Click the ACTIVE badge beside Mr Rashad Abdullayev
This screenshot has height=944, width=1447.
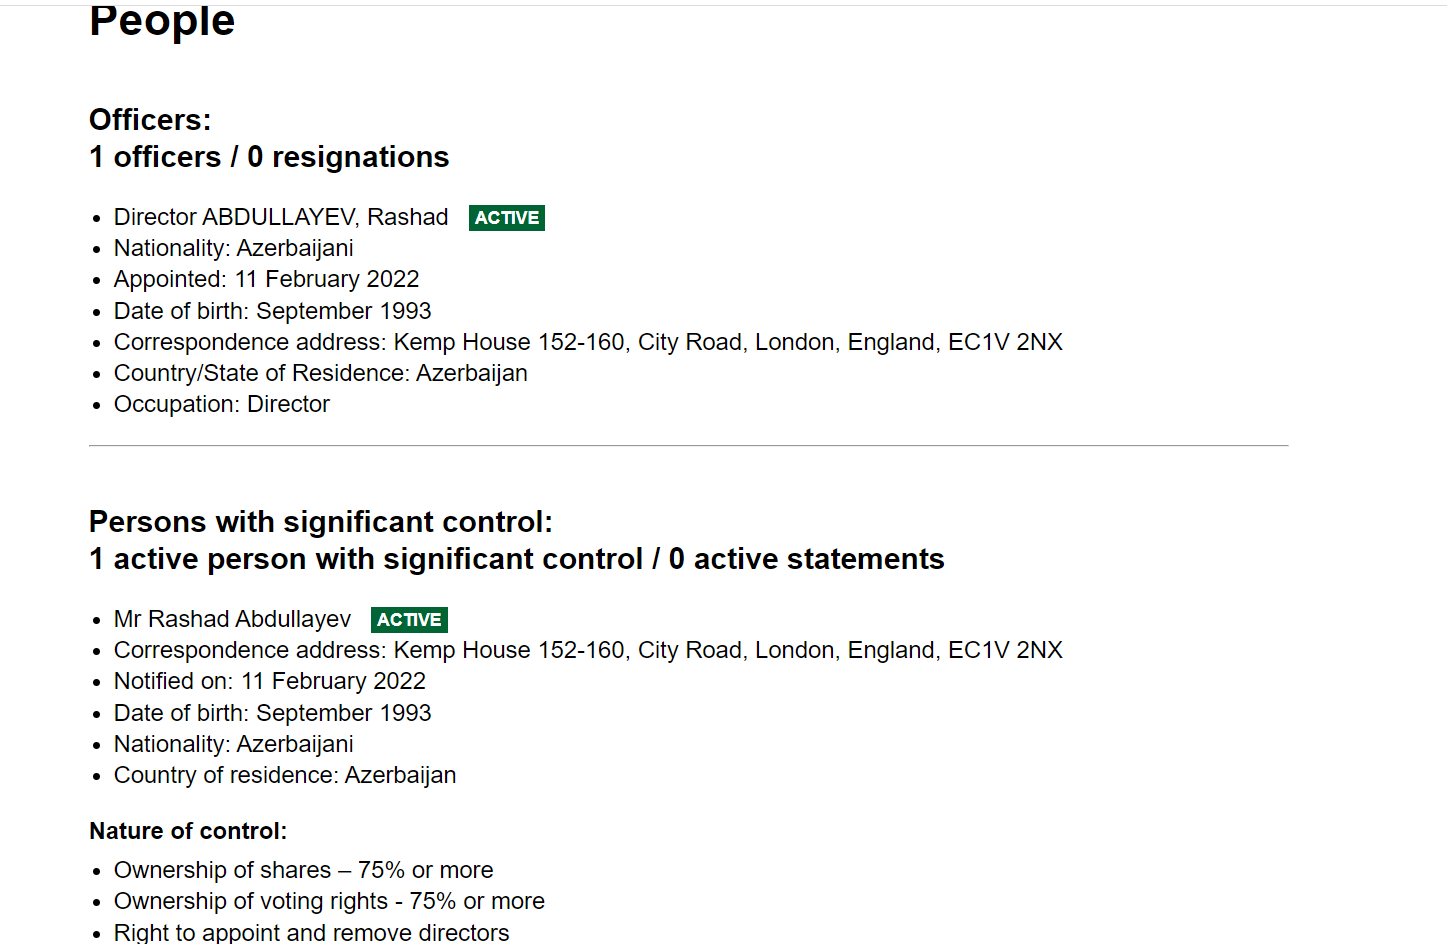pyautogui.click(x=409, y=620)
